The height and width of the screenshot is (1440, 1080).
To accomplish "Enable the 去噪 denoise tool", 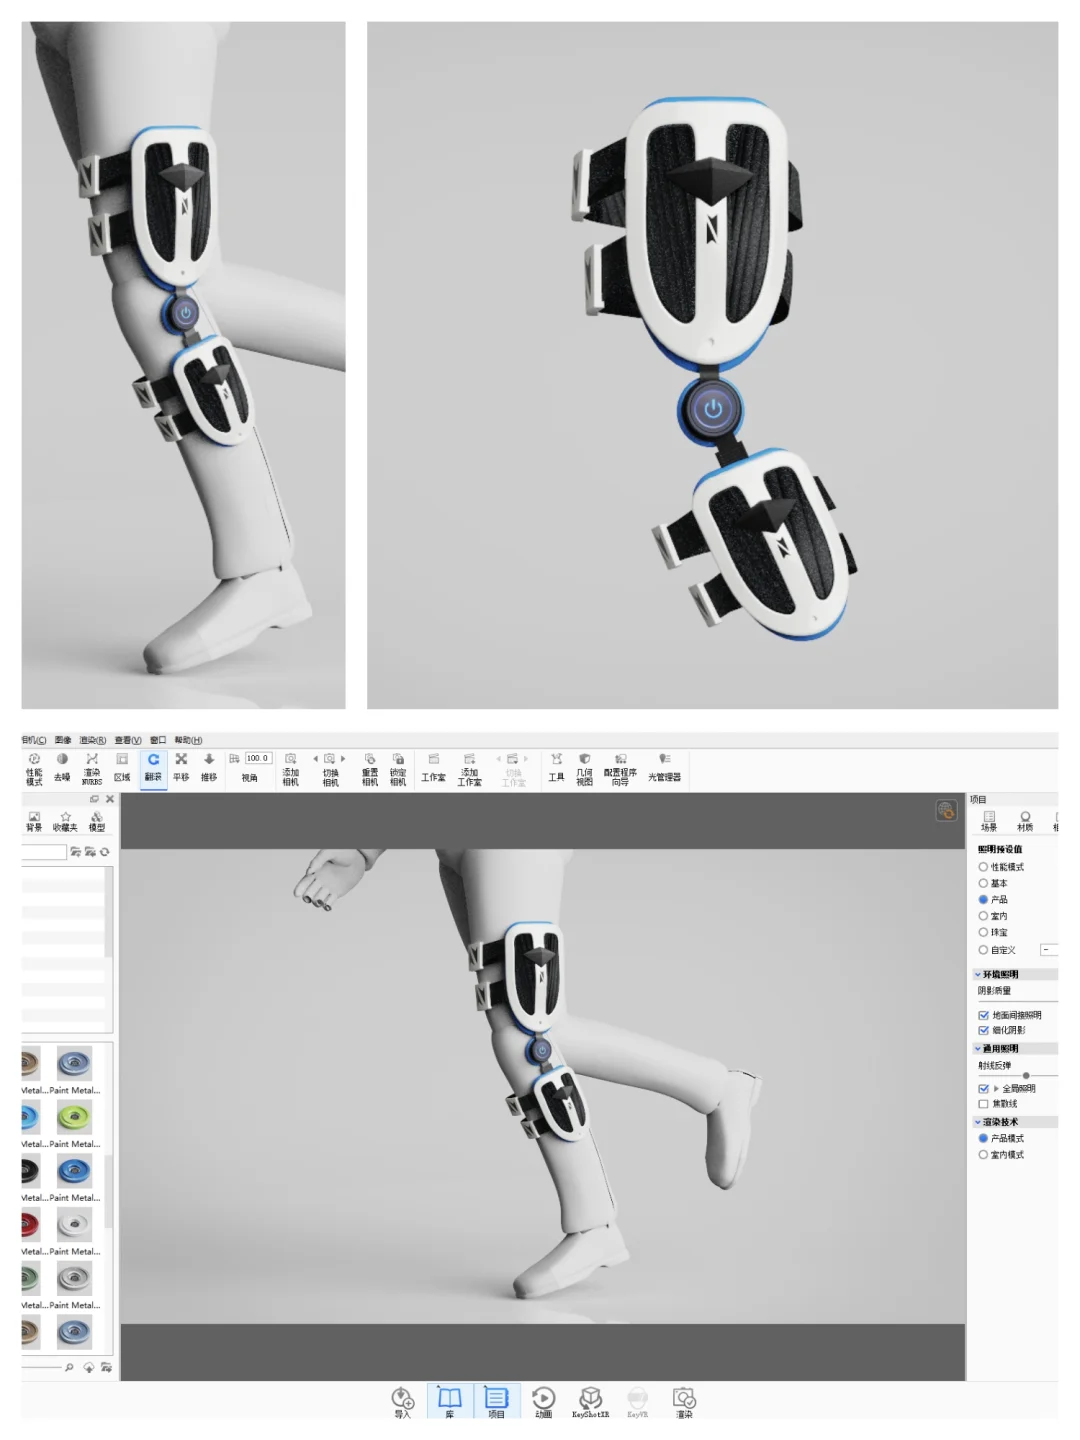I will pyautogui.click(x=62, y=768).
